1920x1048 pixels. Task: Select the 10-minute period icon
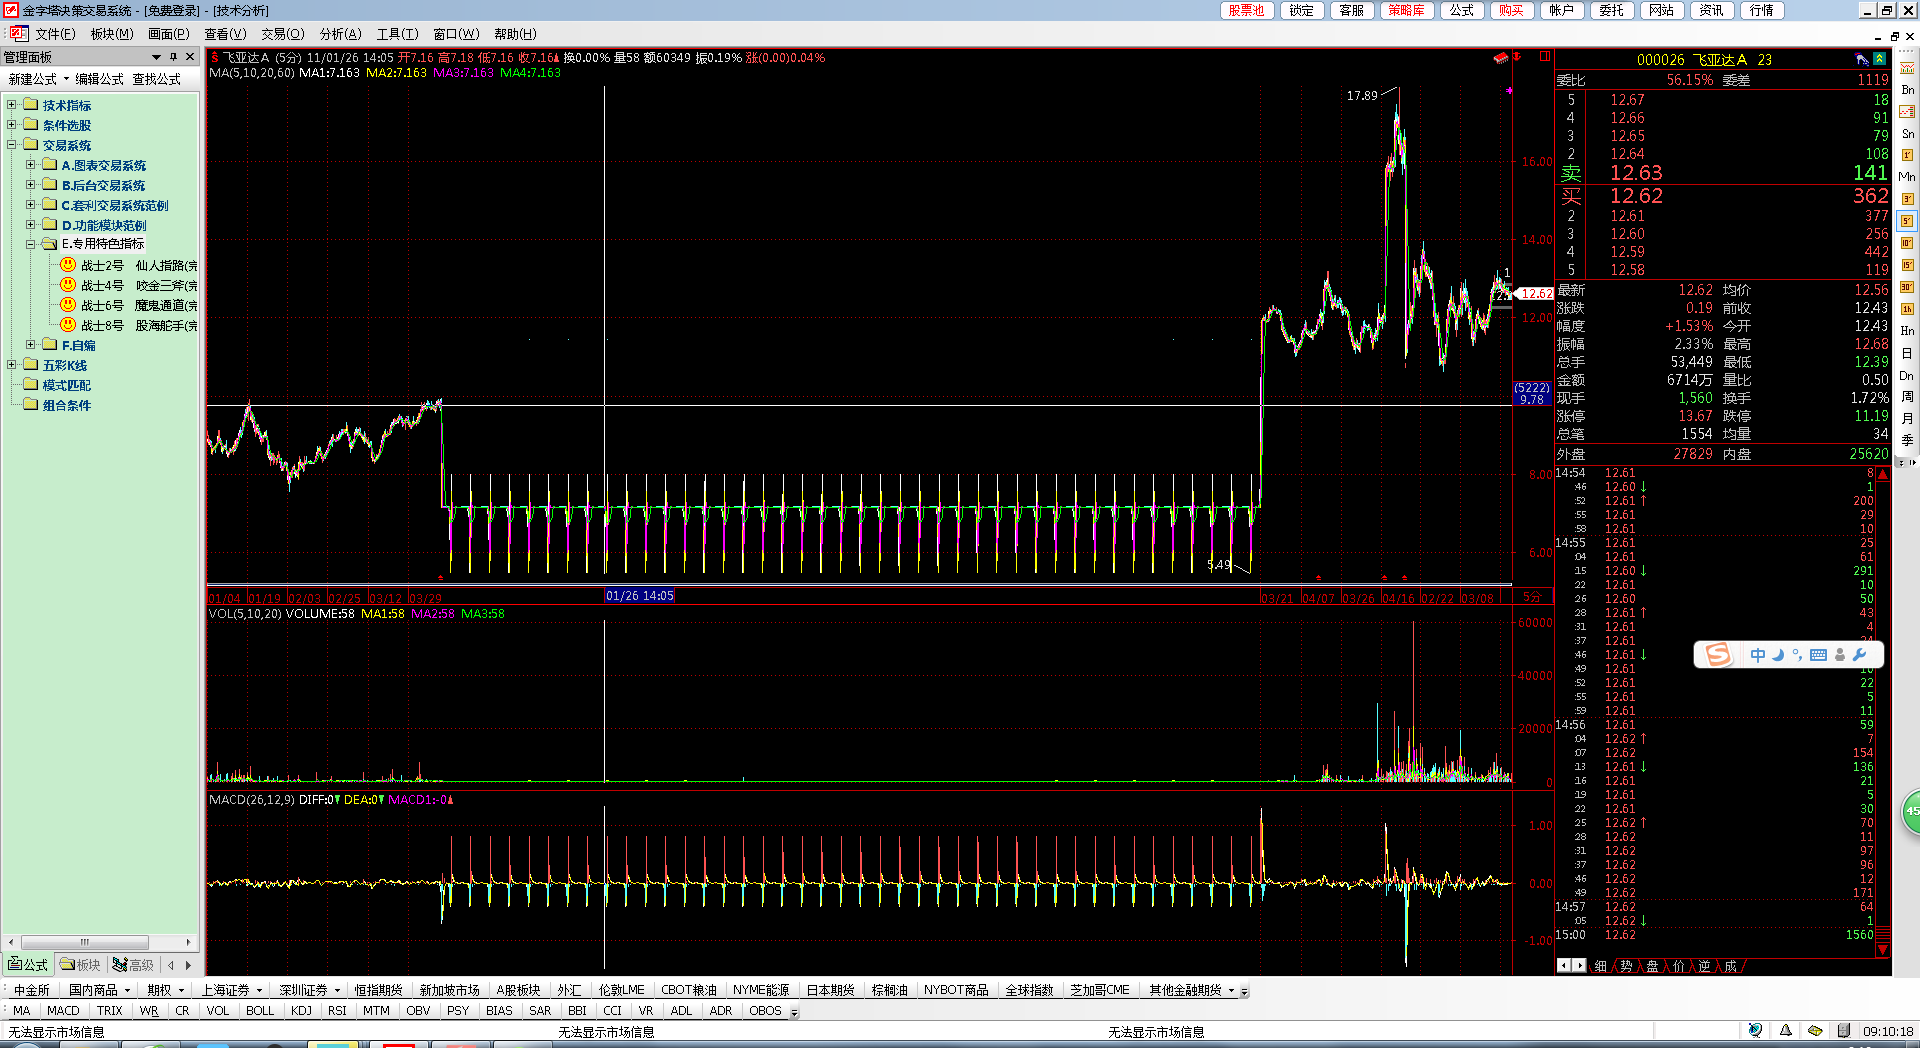(1907, 243)
